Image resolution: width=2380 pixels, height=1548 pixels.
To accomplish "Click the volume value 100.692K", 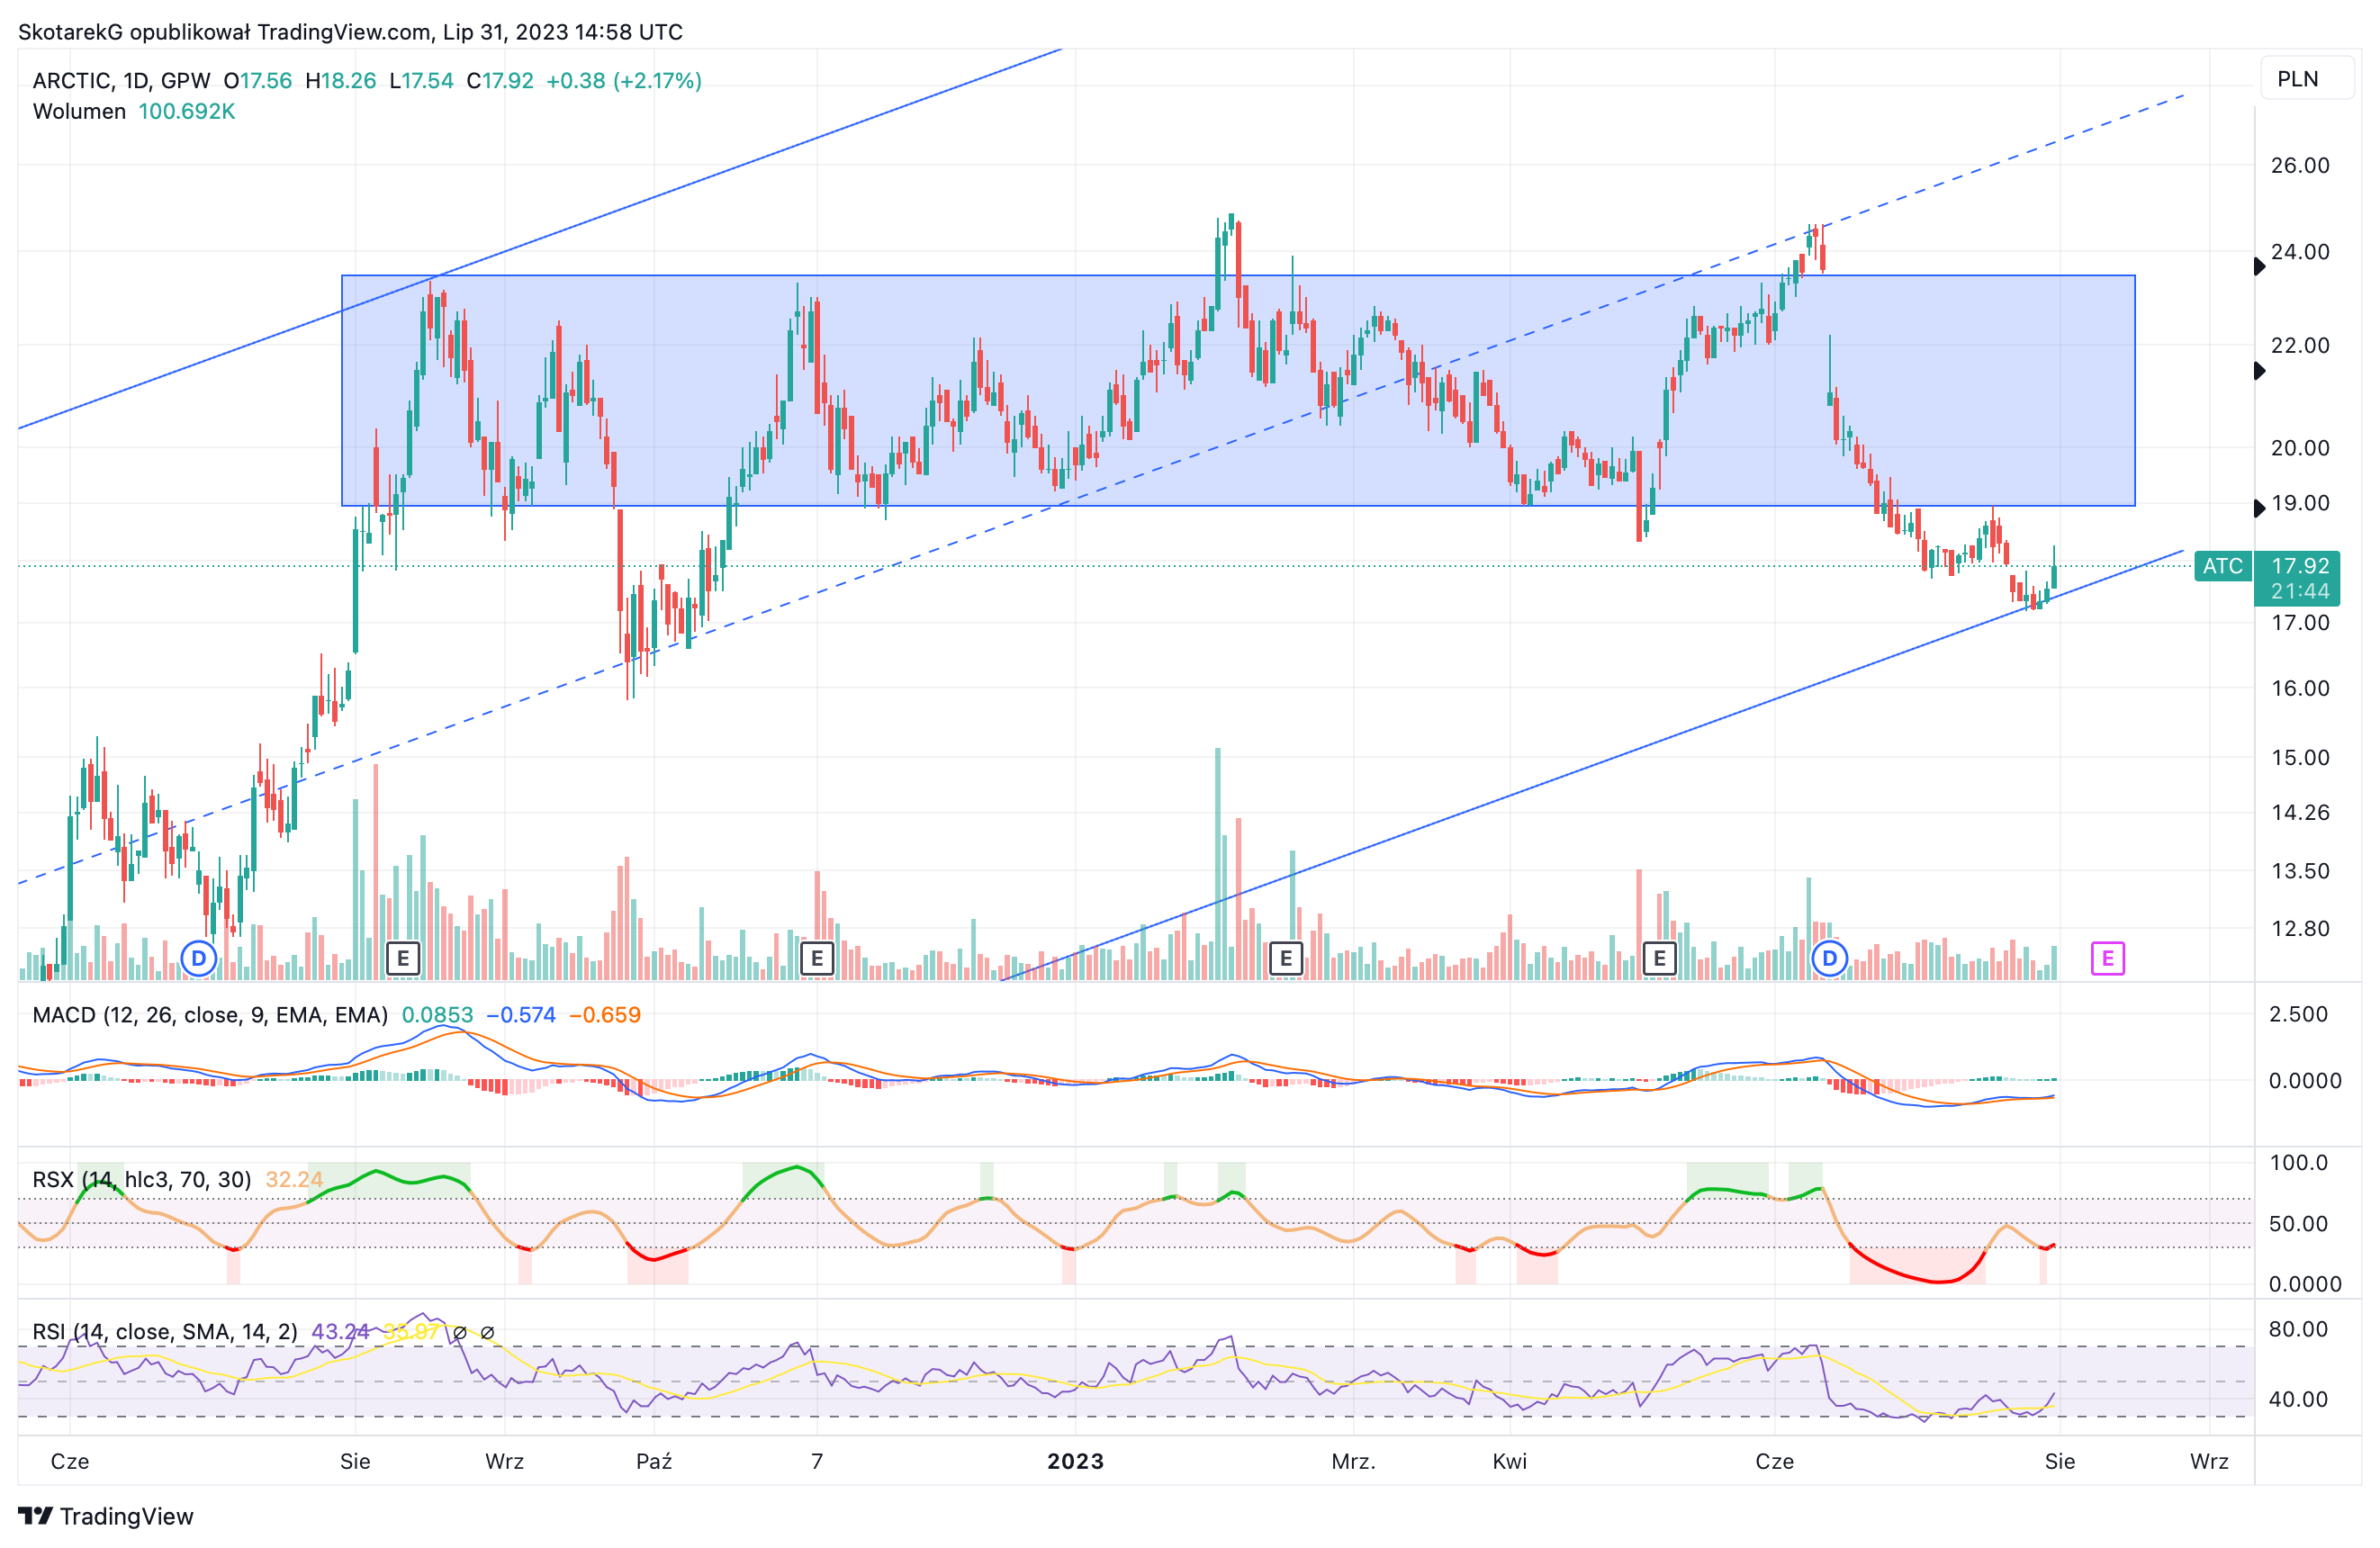I will tap(186, 111).
